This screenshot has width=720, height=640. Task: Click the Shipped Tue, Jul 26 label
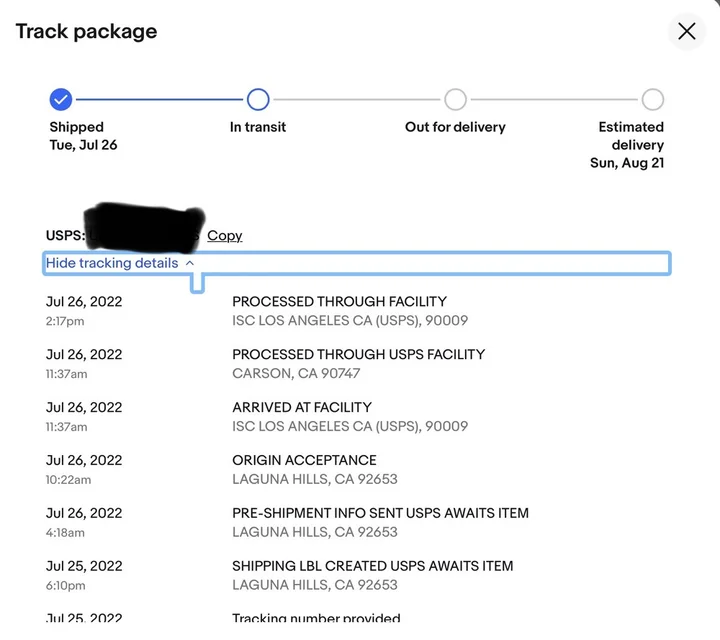(x=83, y=136)
